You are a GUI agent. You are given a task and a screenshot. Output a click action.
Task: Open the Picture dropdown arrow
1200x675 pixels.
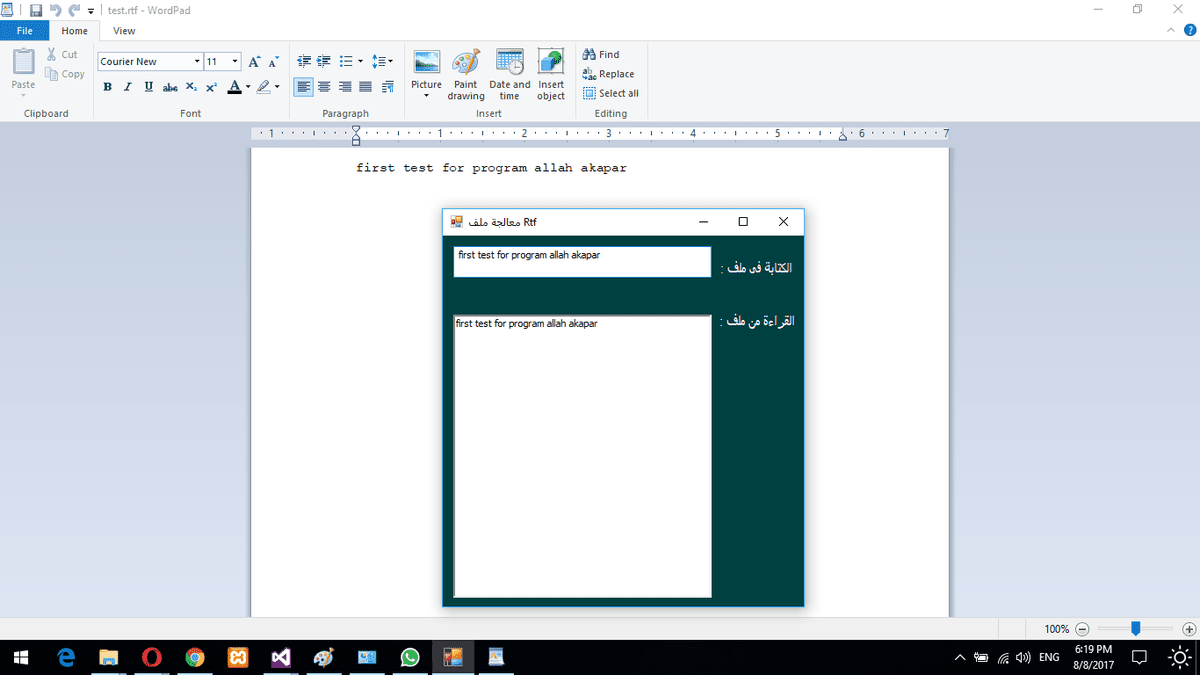pyautogui.click(x=426, y=96)
